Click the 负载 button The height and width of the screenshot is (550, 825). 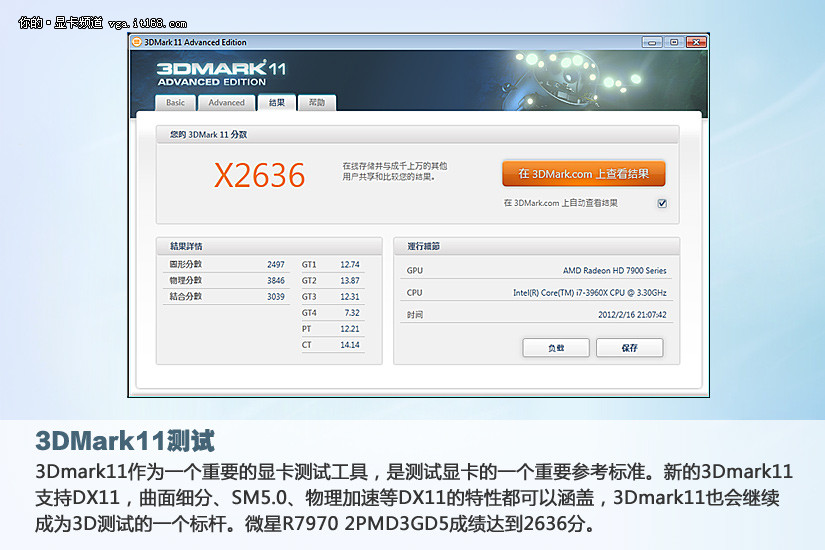(556, 348)
